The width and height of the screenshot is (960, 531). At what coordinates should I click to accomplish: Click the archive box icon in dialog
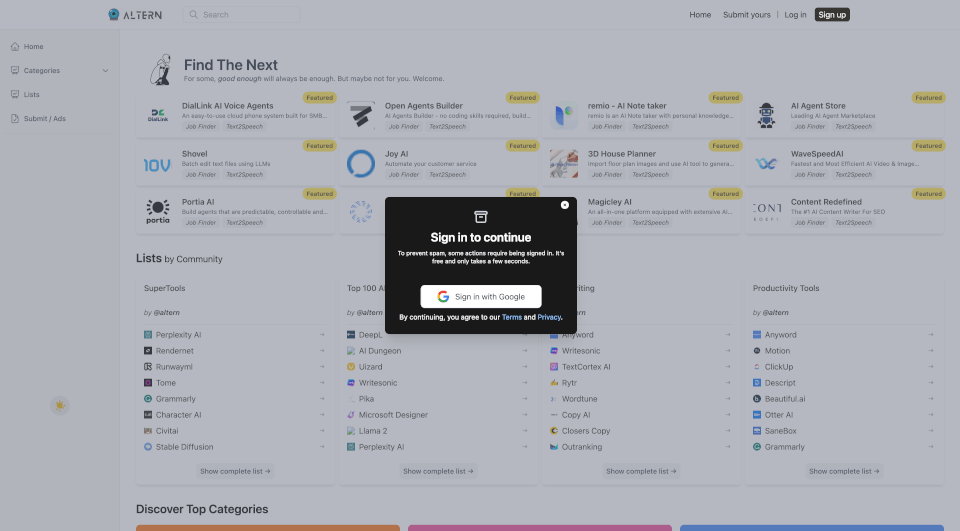click(481, 217)
